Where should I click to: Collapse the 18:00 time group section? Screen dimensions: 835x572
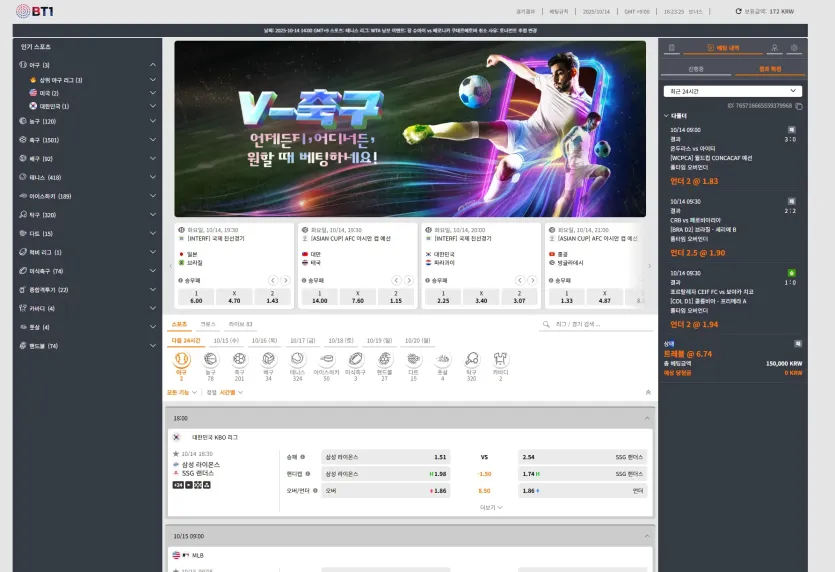click(x=647, y=418)
